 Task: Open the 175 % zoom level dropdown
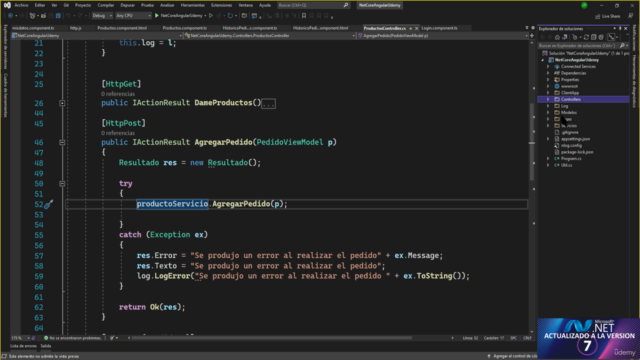pos(20,338)
